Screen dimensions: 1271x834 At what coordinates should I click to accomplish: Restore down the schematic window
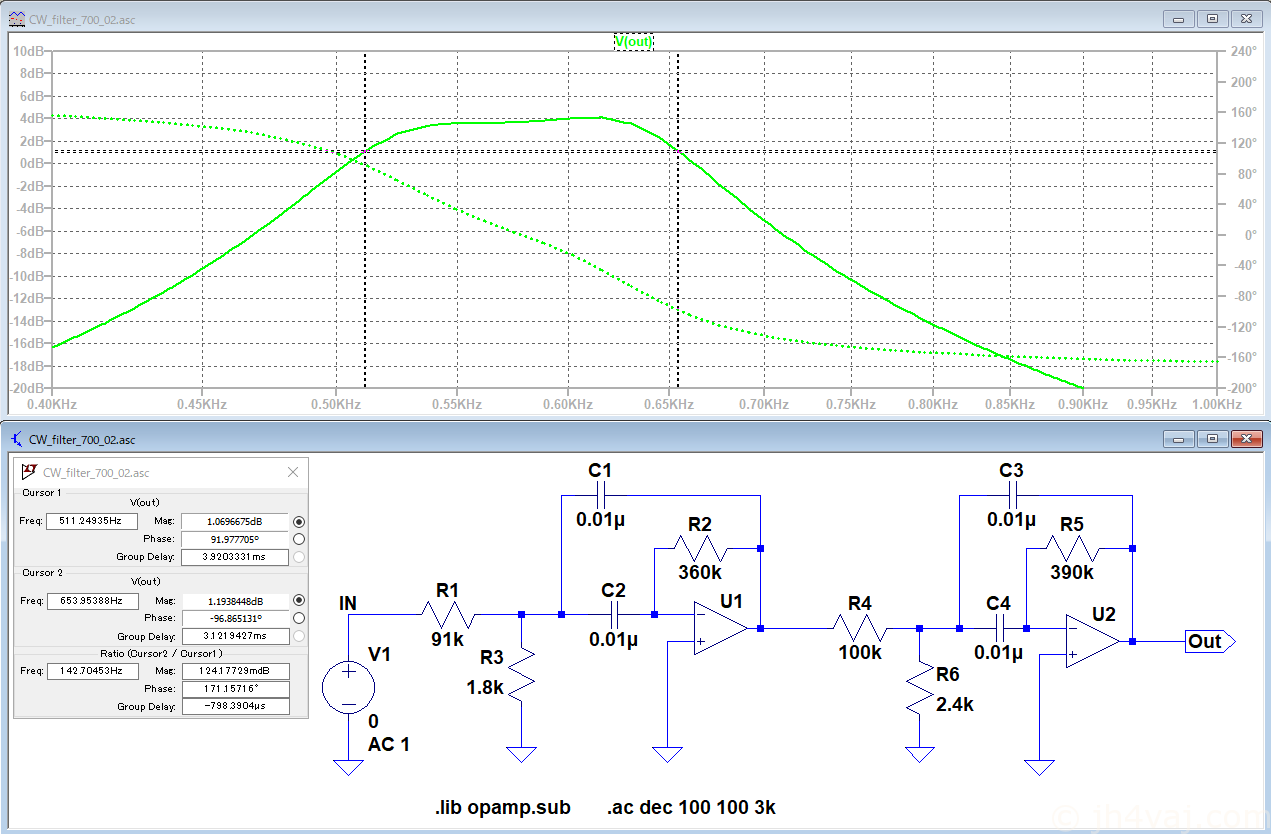click(1212, 439)
